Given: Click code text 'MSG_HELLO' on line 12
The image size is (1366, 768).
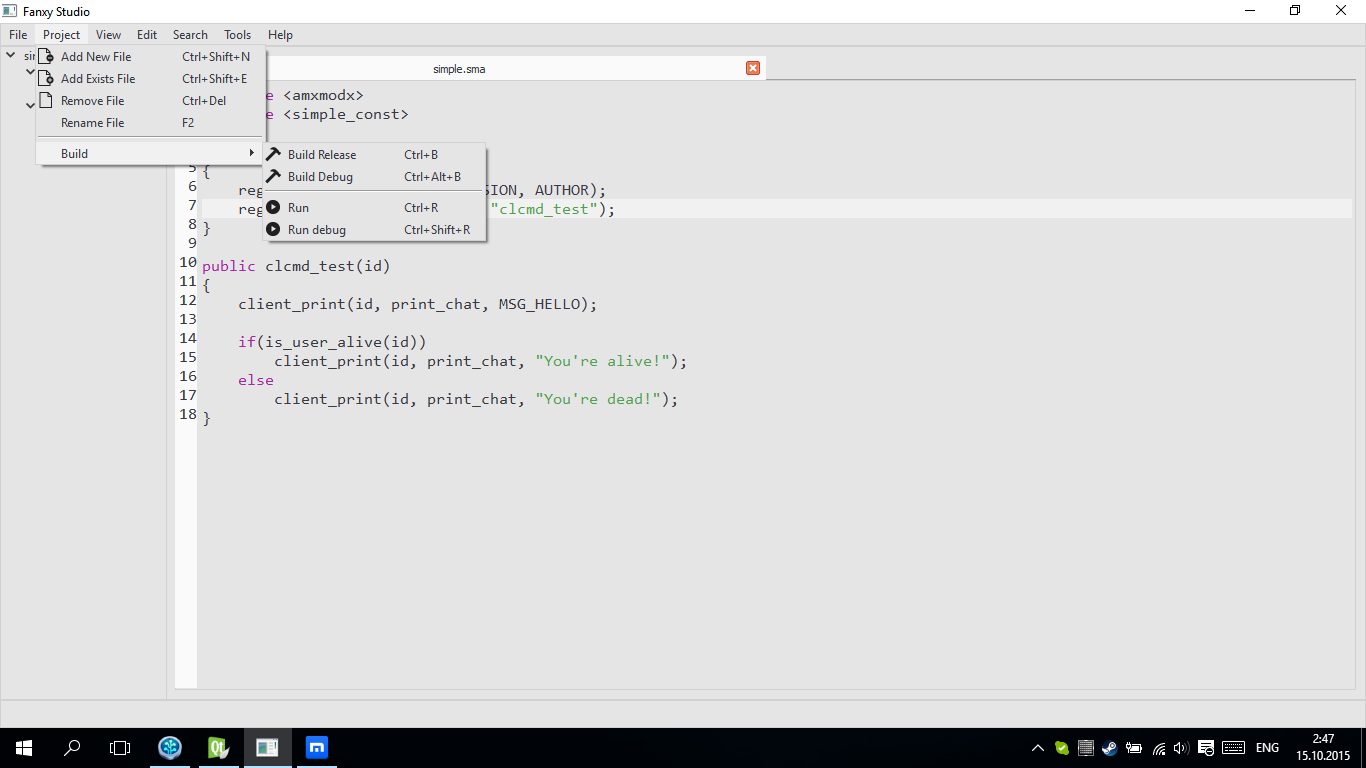Looking at the screenshot, I should [538, 304].
